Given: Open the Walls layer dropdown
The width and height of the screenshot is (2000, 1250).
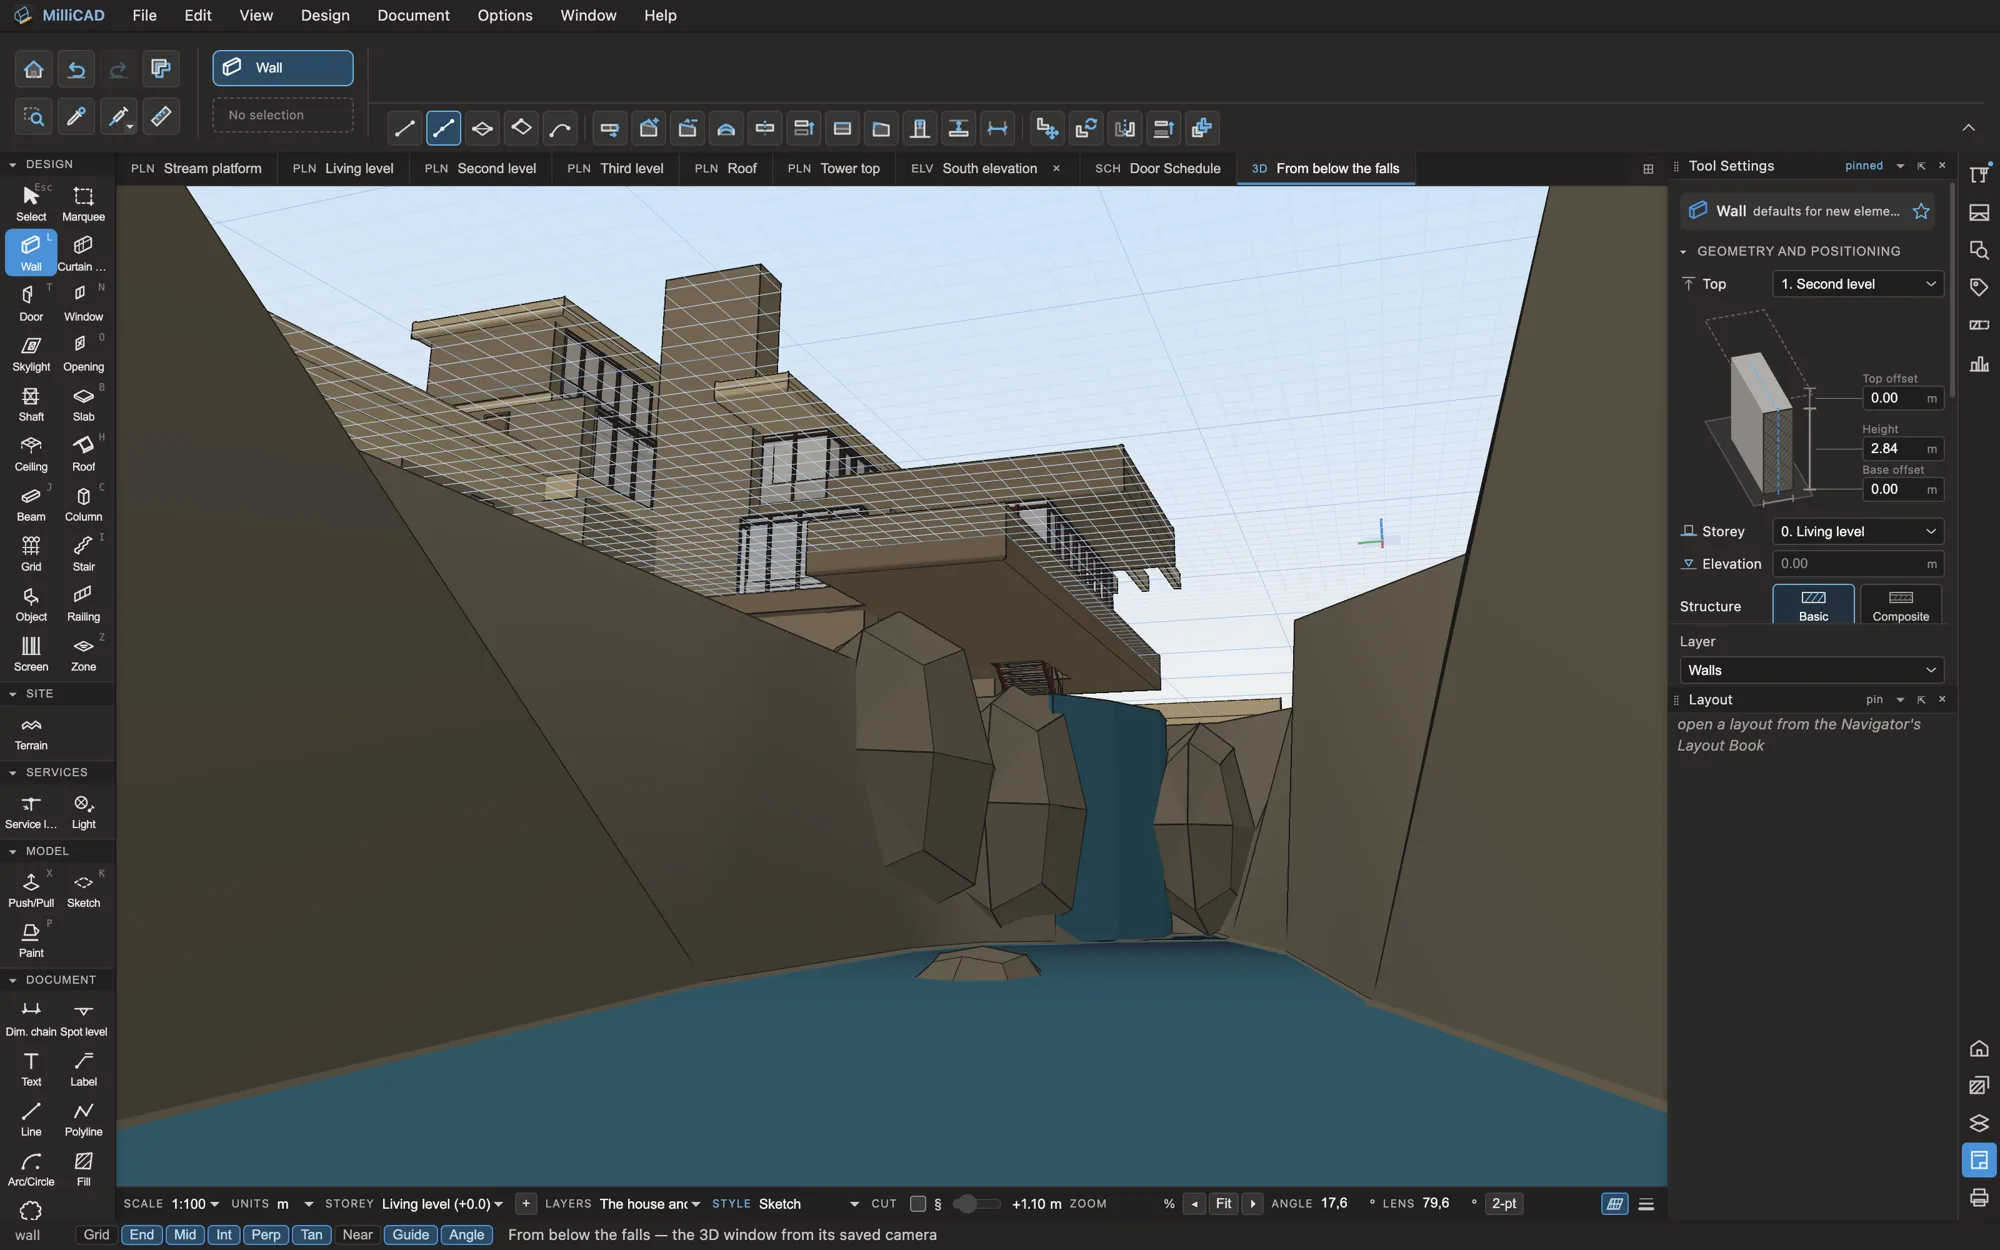Looking at the screenshot, I should (x=1812, y=670).
